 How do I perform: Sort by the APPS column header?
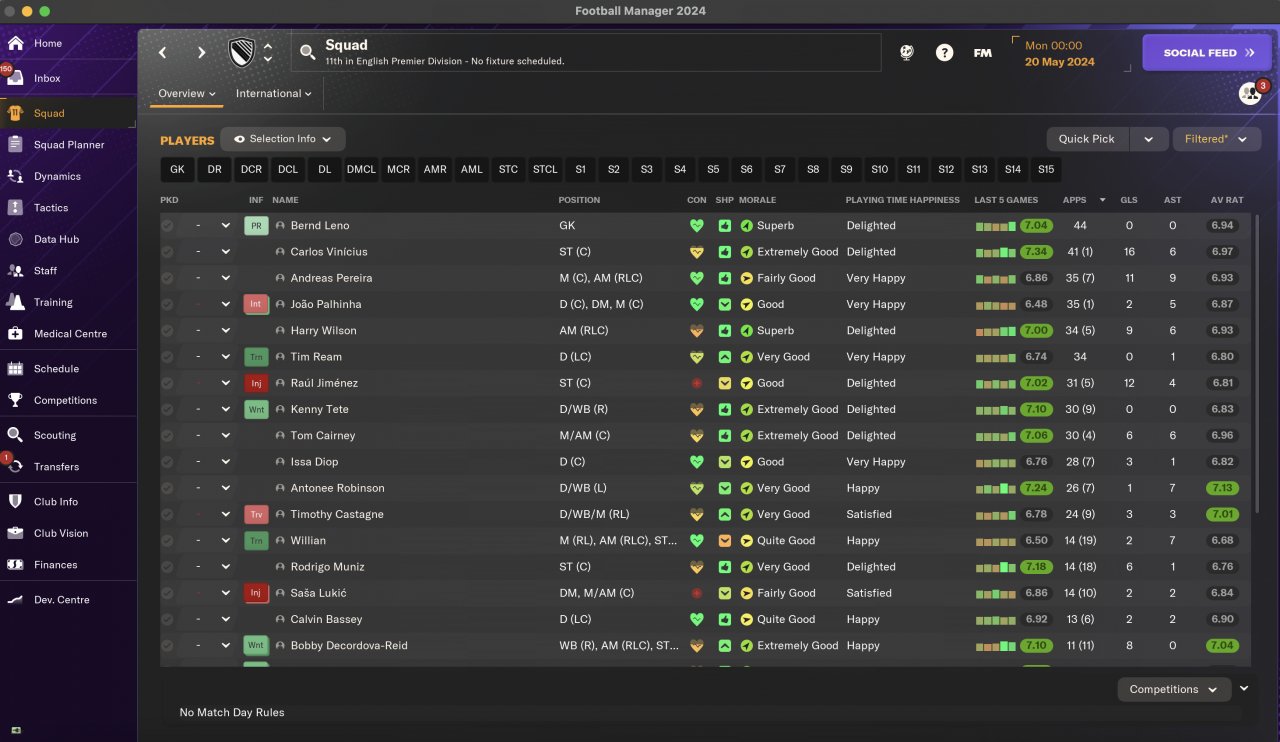point(1075,200)
